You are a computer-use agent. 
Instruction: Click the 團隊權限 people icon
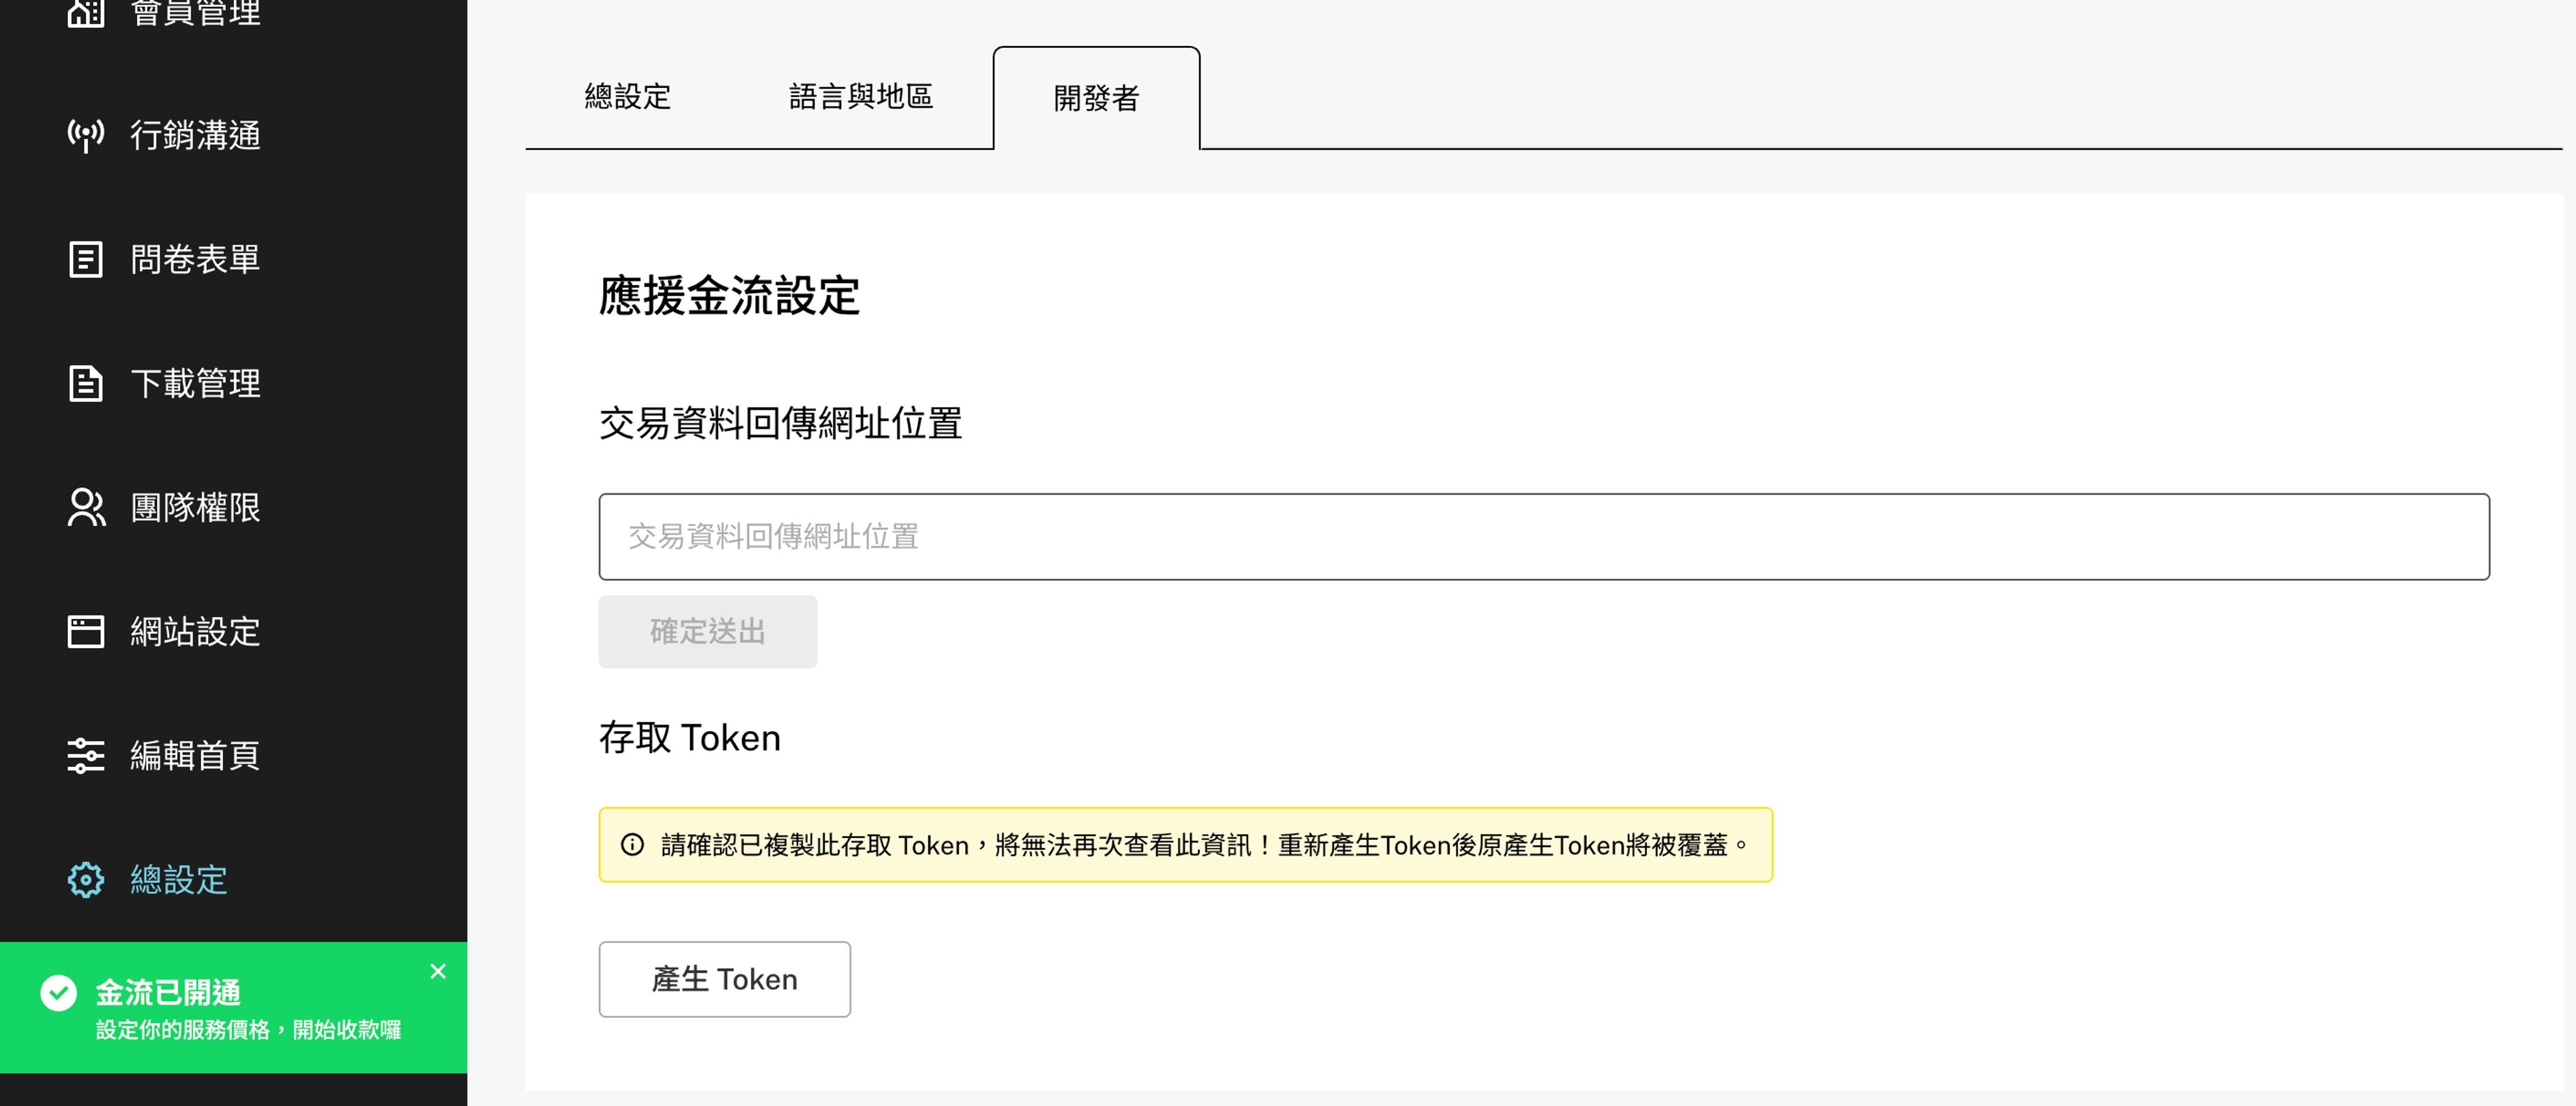(x=86, y=507)
